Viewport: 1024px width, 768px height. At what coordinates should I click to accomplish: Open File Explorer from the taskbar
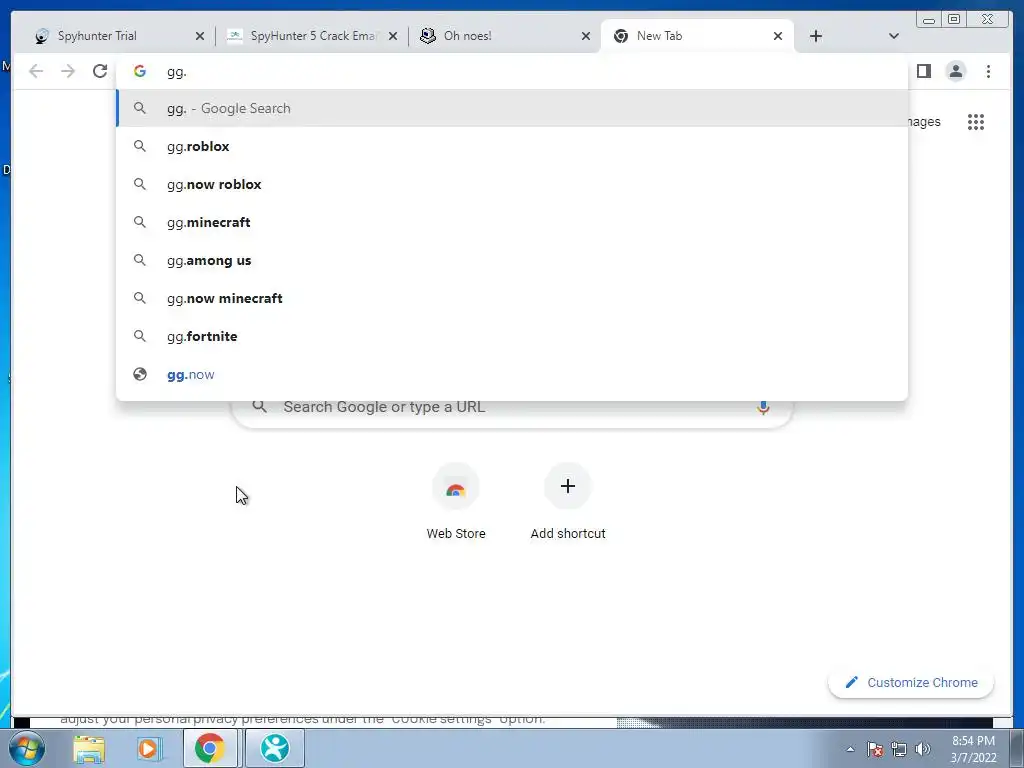(89, 748)
